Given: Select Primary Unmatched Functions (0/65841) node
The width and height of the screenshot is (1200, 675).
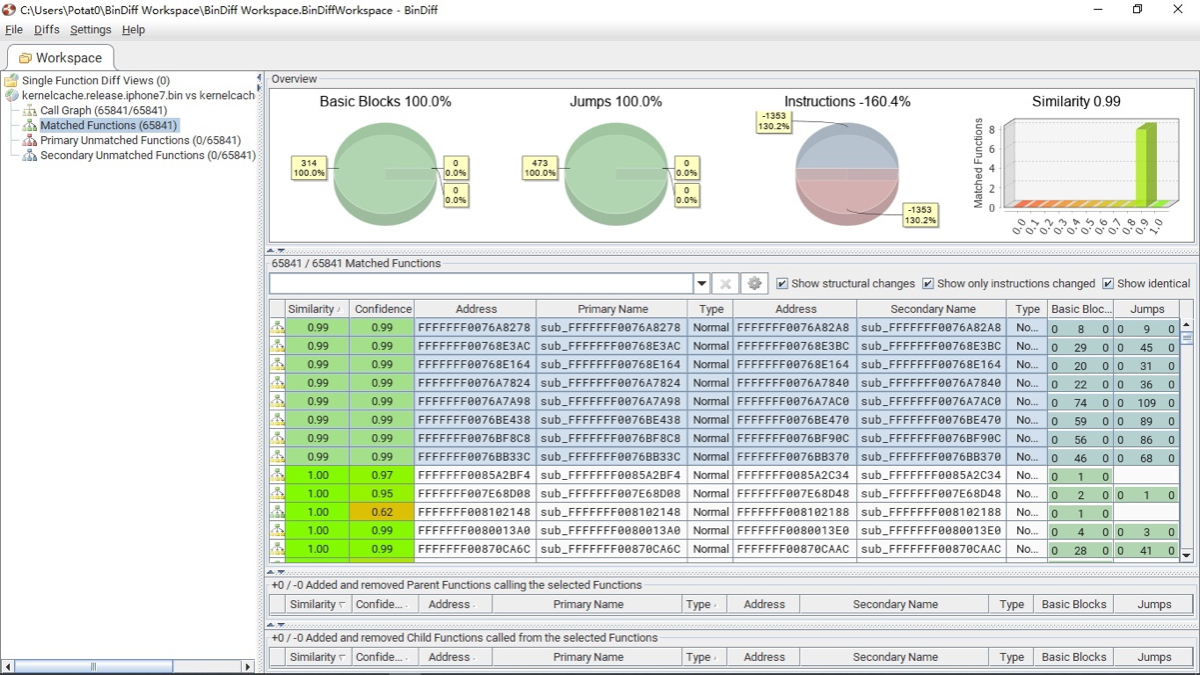Looking at the screenshot, I should [140, 140].
